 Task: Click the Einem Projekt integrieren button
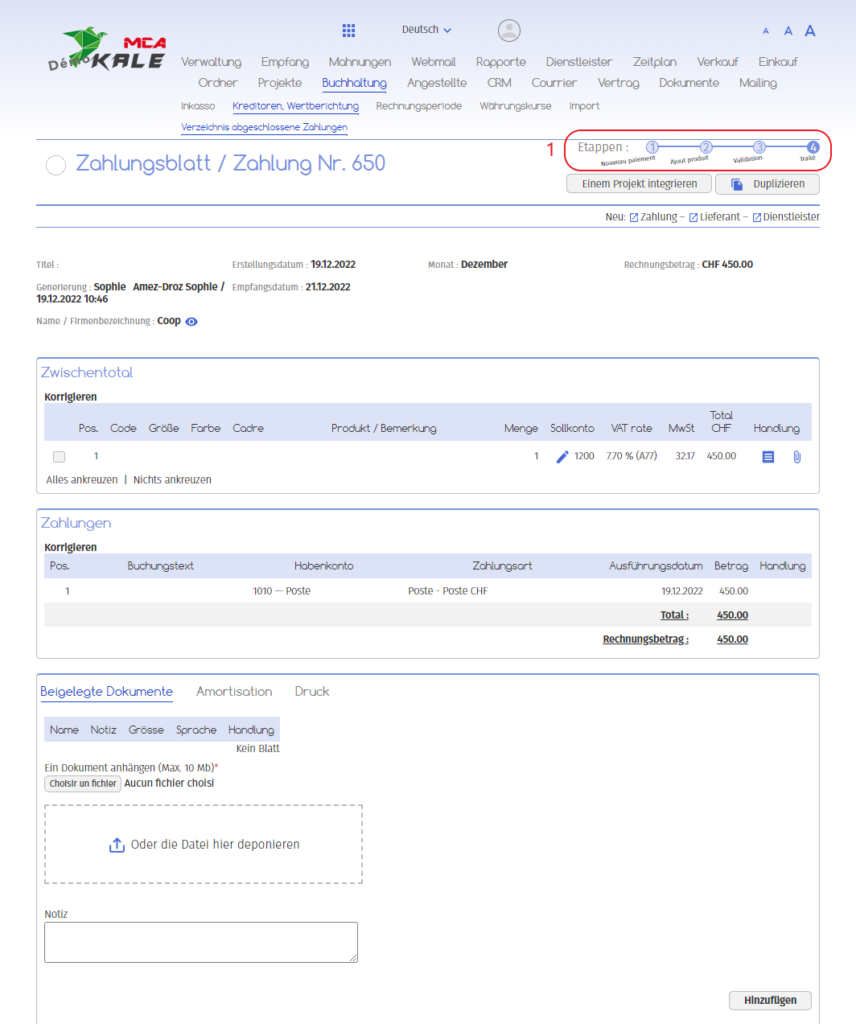(639, 184)
